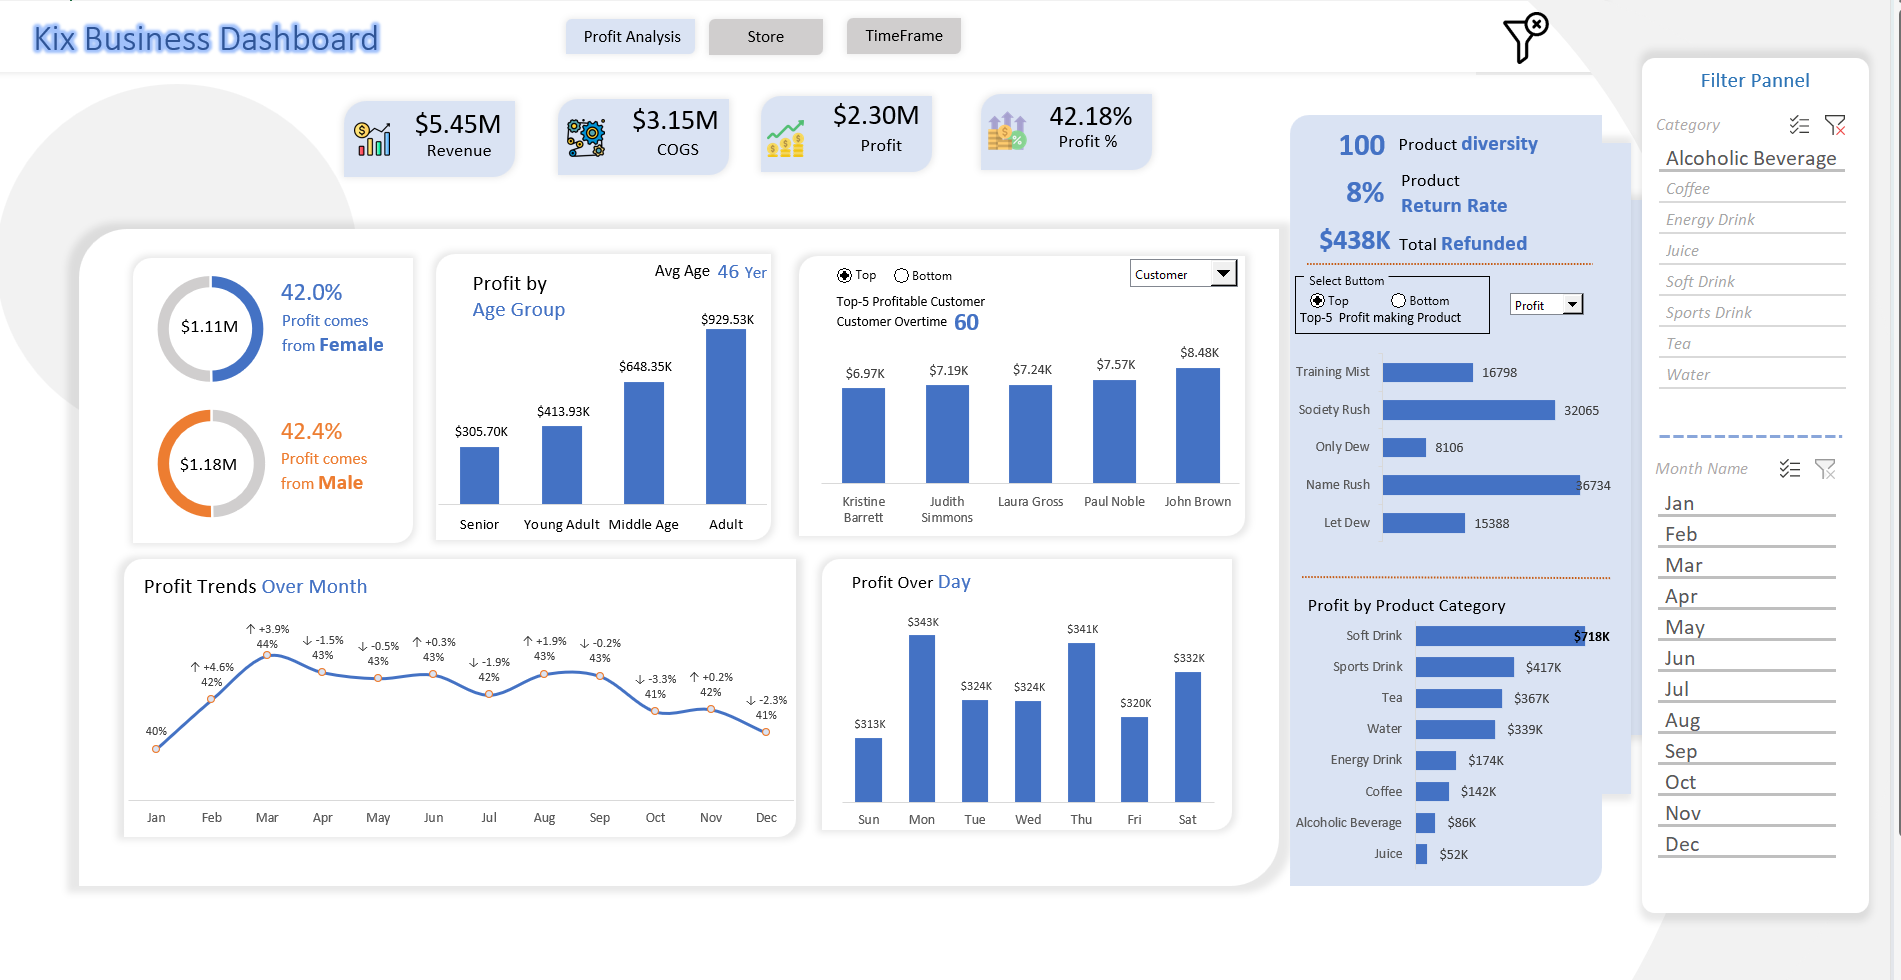Click the Adult bar in age chart
This screenshot has width=1901, height=980.
point(725,416)
